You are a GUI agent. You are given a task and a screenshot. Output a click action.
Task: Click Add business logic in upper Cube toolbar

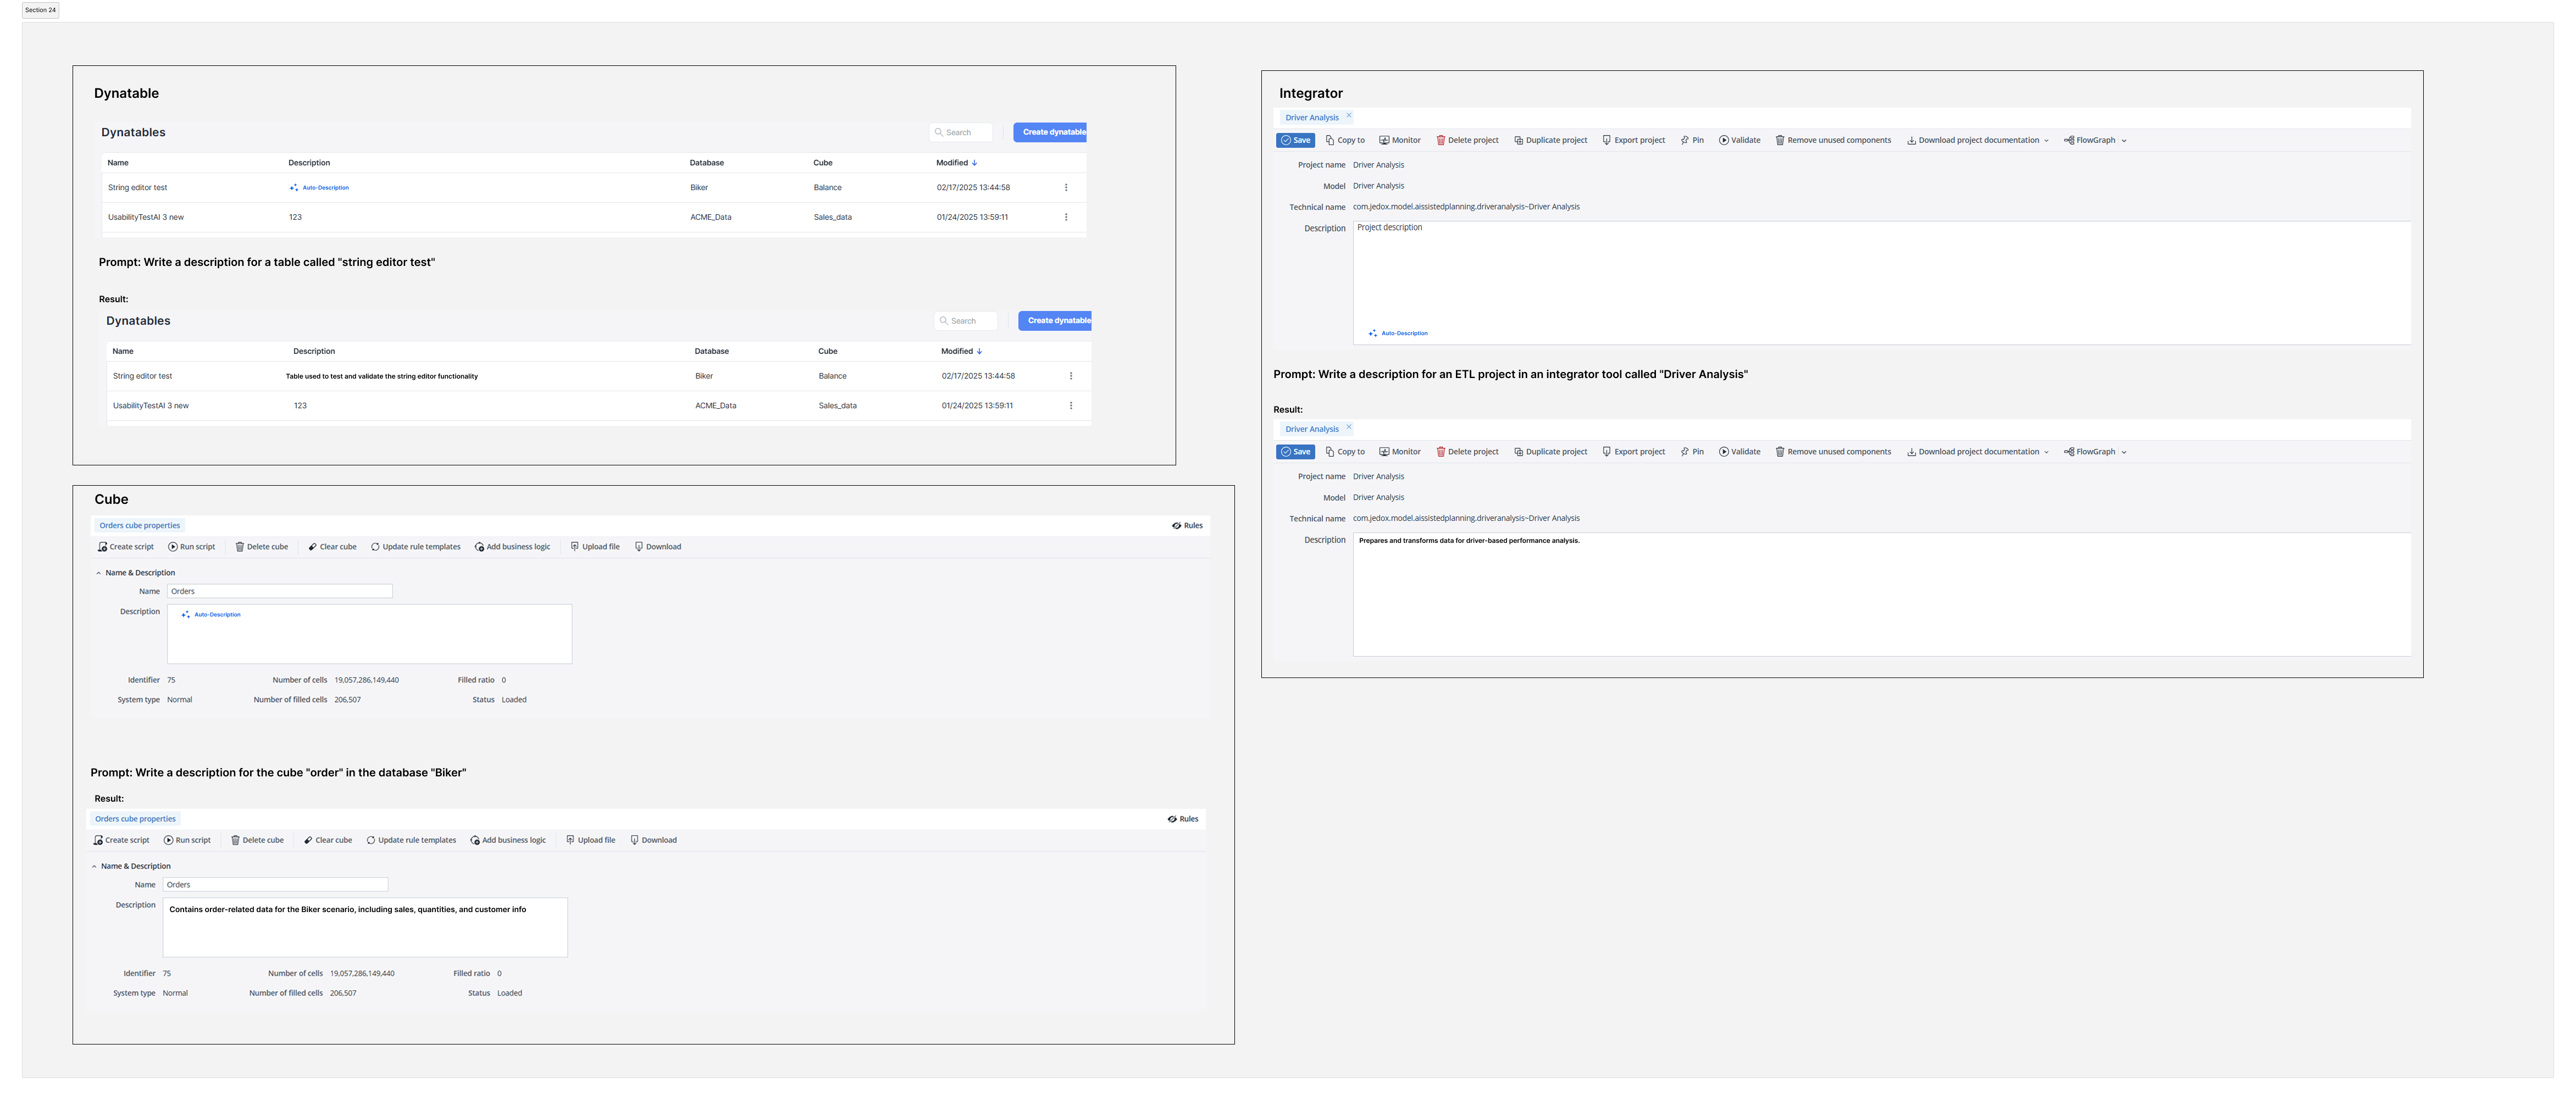coord(512,547)
